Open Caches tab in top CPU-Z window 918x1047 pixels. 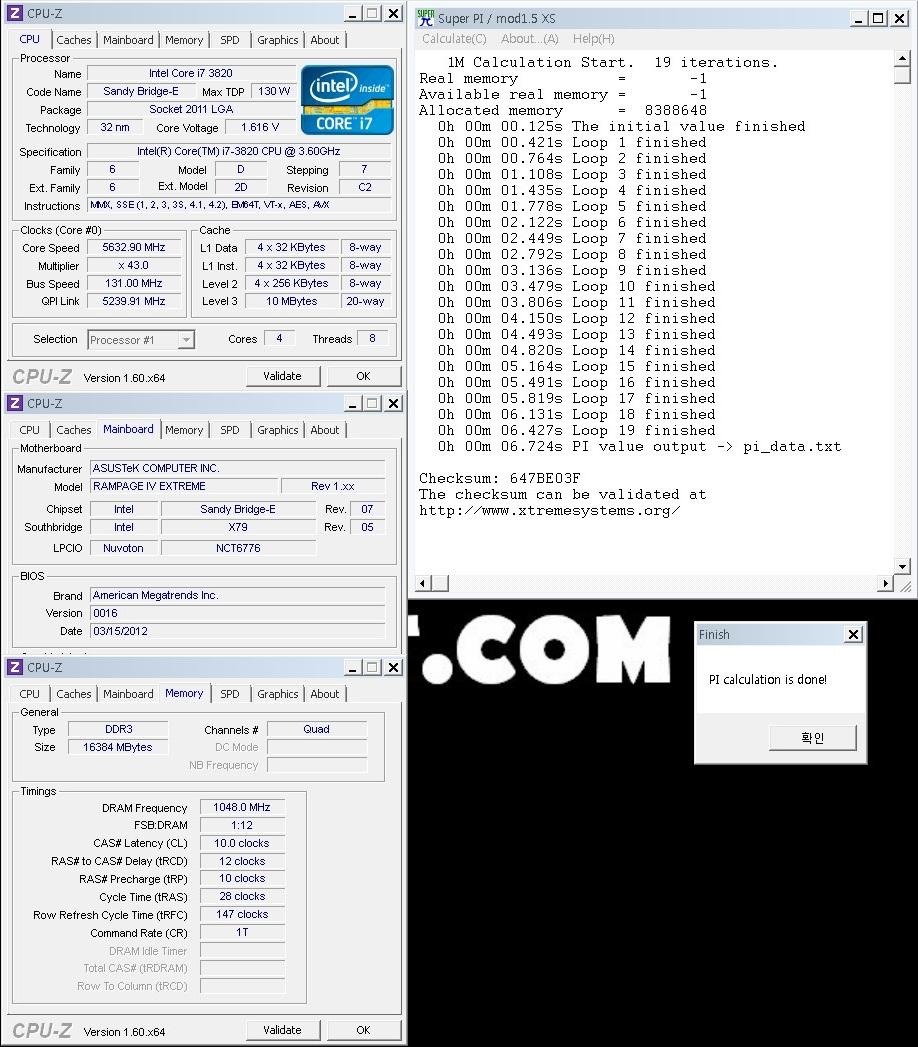click(73, 40)
